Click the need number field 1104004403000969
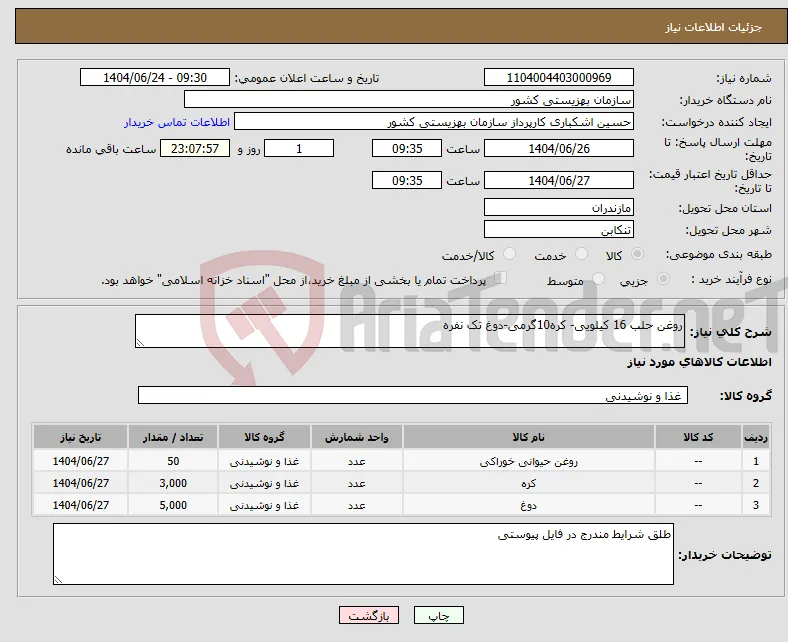This screenshot has width=788, height=642. pyautogui.click(x=559, y=77)
